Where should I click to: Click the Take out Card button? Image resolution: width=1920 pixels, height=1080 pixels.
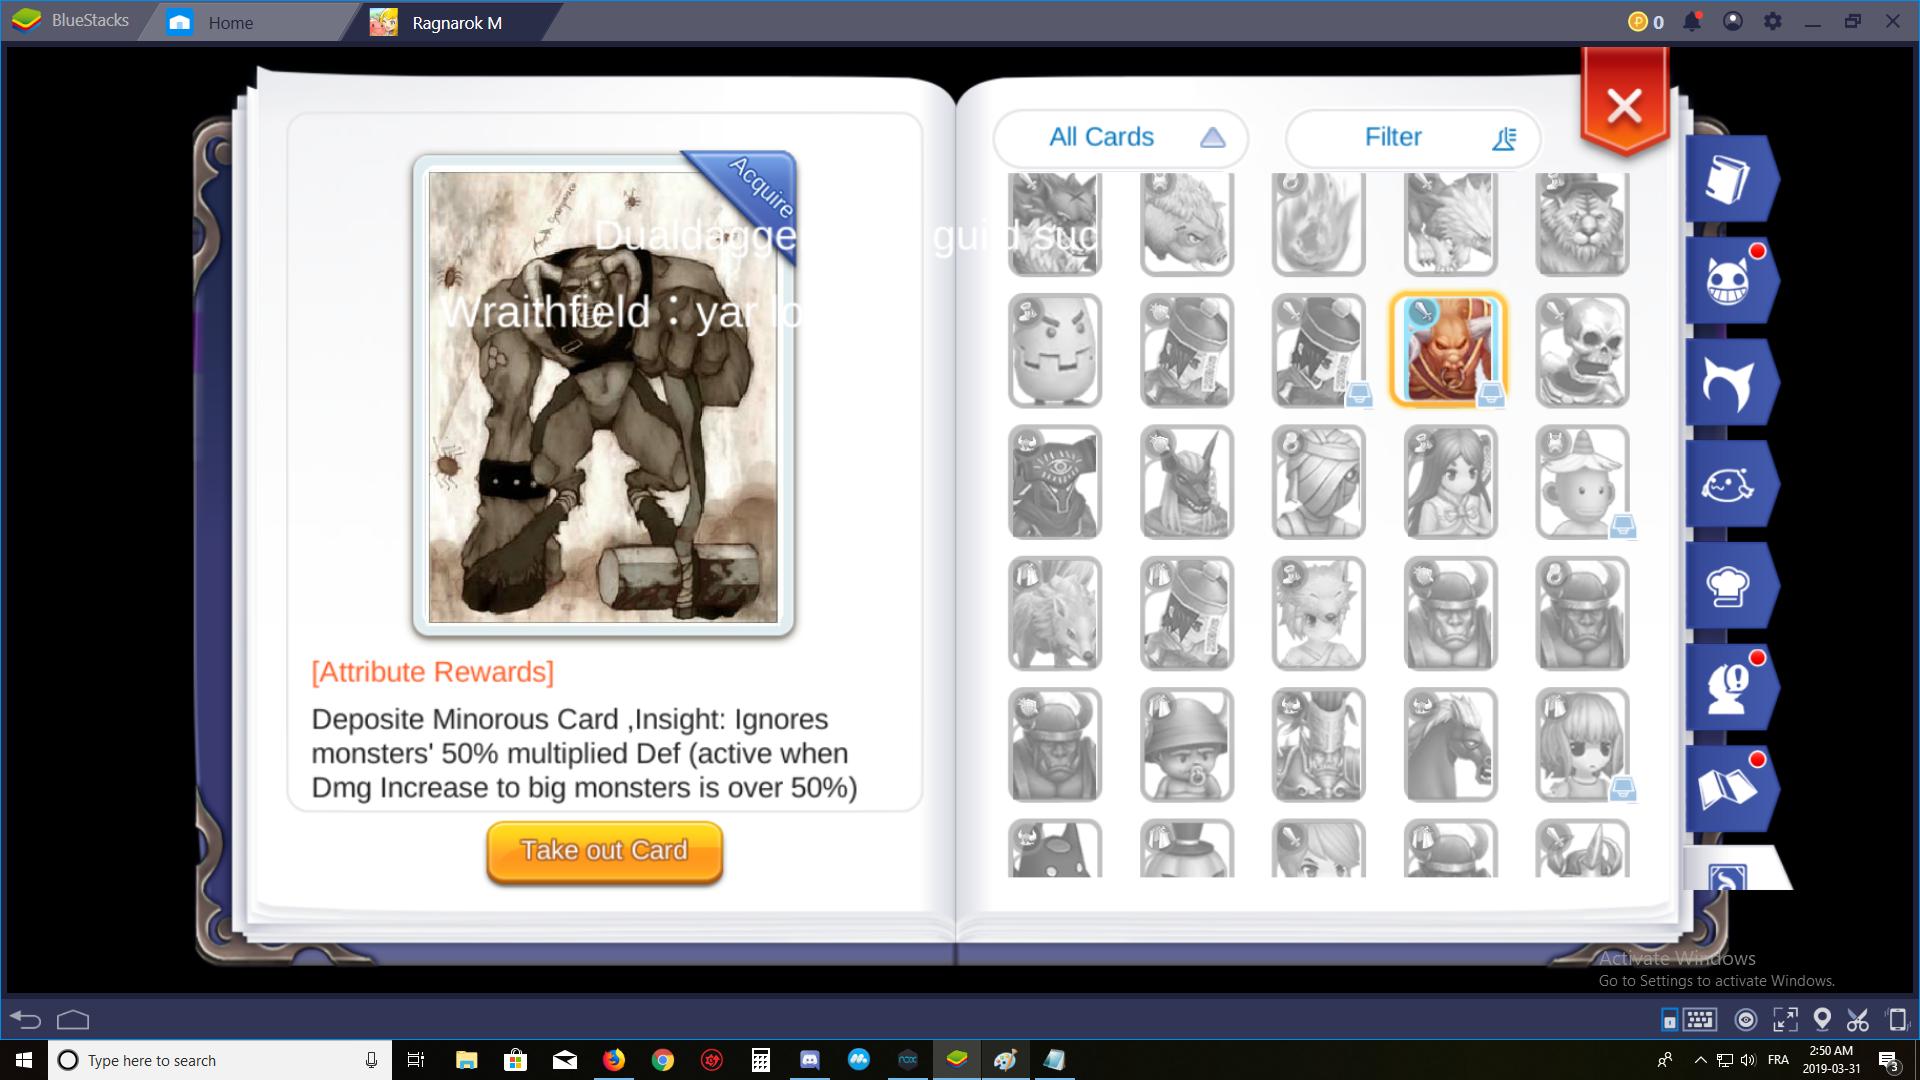click(x=604, y=851)
